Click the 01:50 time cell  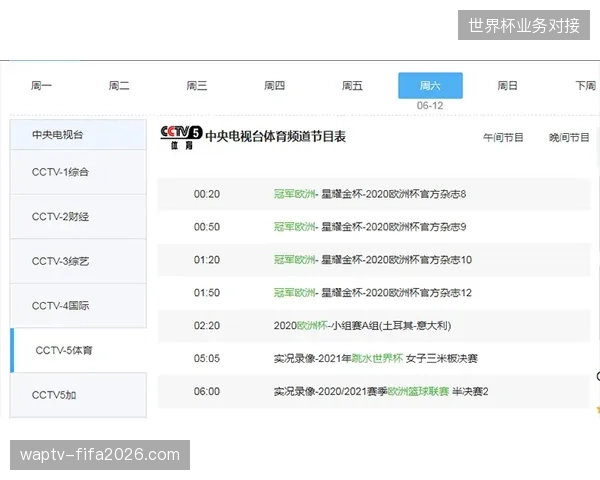[207, 293]
